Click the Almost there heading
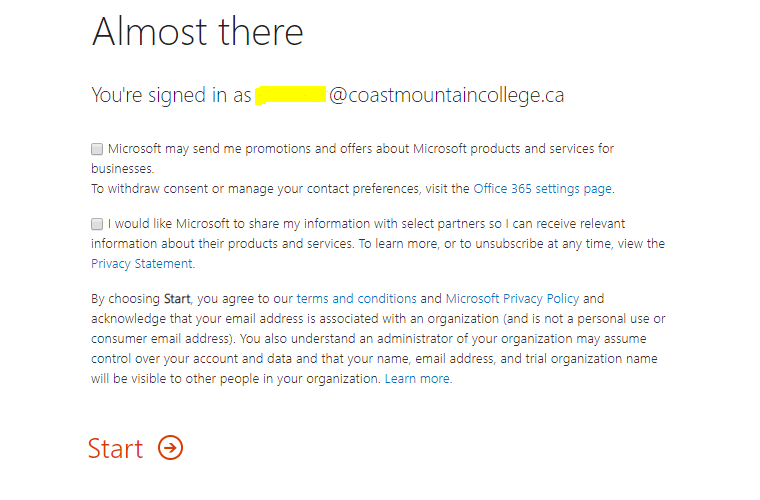Image resolution: width=760 pixels, height=500 pixels. [197, 32]
